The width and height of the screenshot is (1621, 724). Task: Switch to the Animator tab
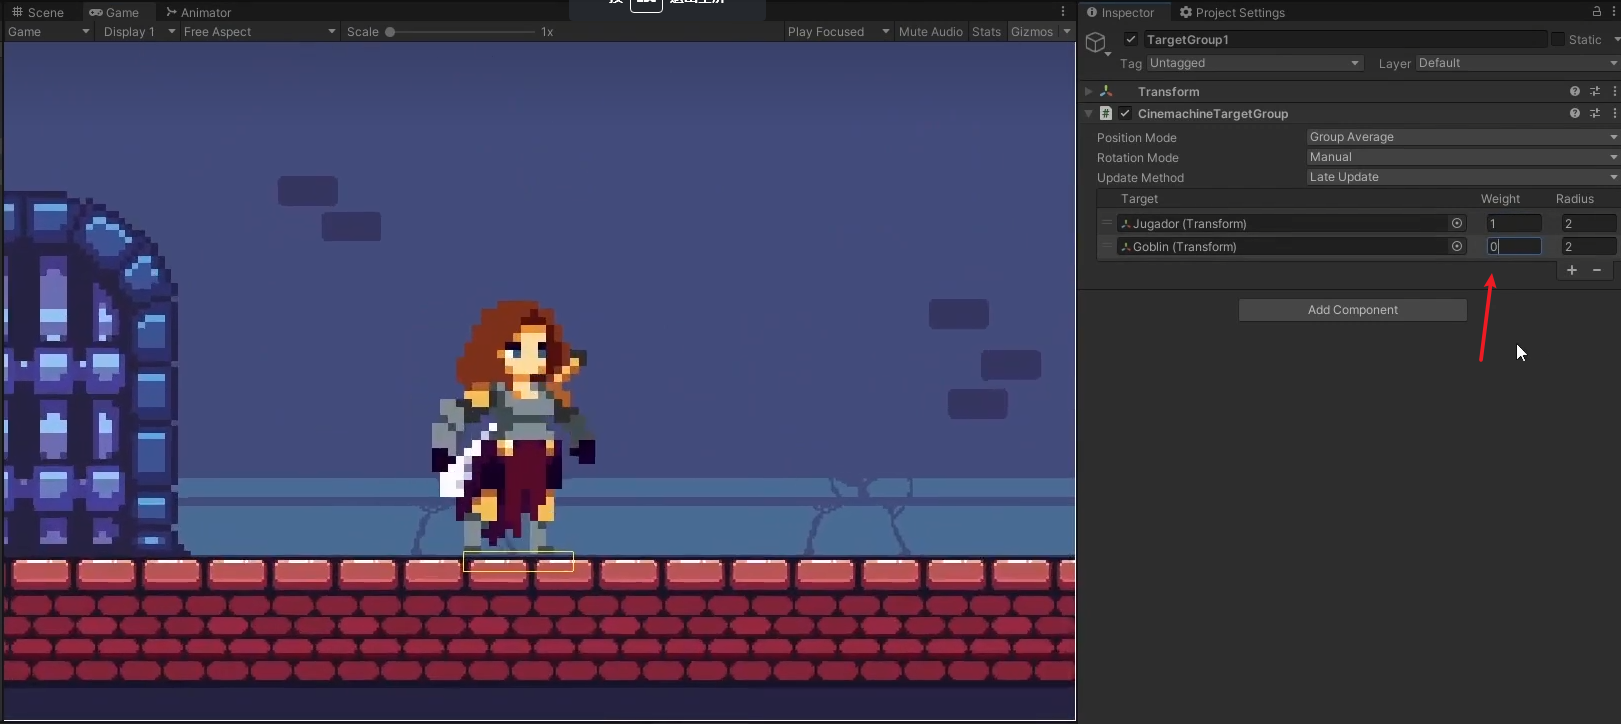coord(198,12)
